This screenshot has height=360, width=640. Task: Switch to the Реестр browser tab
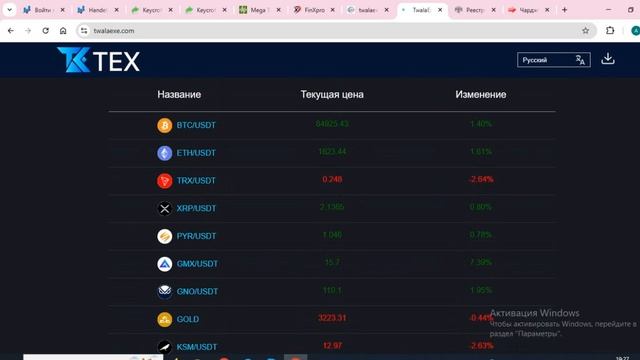tap(475, 10)
